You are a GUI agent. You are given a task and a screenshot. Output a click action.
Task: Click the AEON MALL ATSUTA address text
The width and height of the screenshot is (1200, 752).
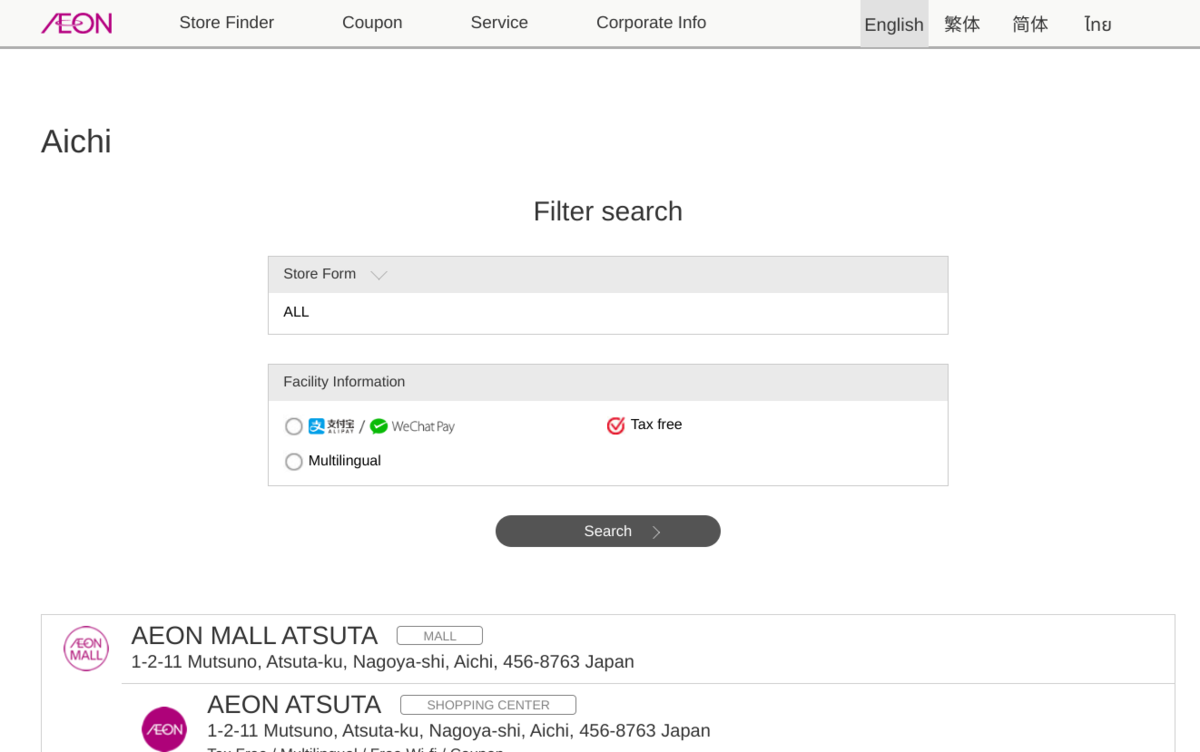coord(382,662)
